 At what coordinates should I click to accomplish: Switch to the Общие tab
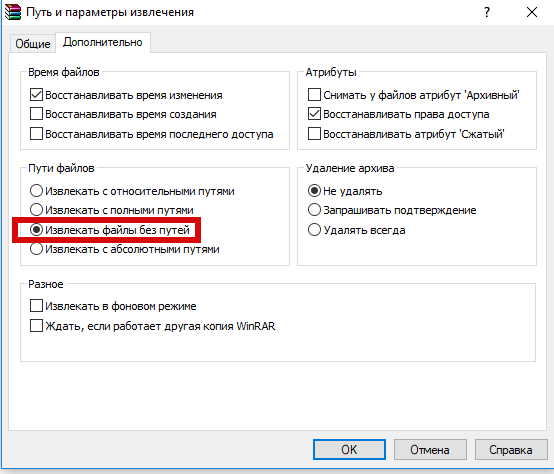(33, 44)
